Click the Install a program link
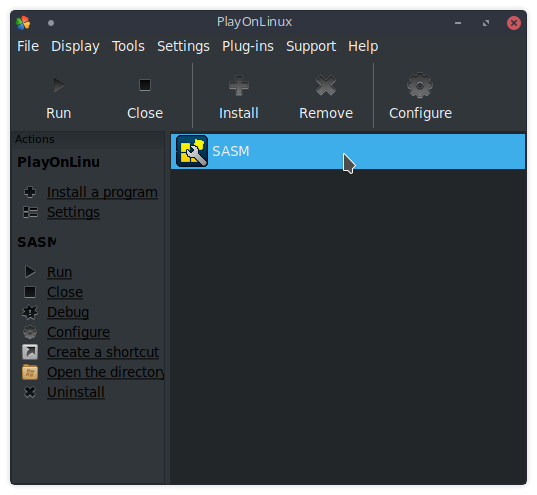The image size is (537, 495). coord(102,192)
